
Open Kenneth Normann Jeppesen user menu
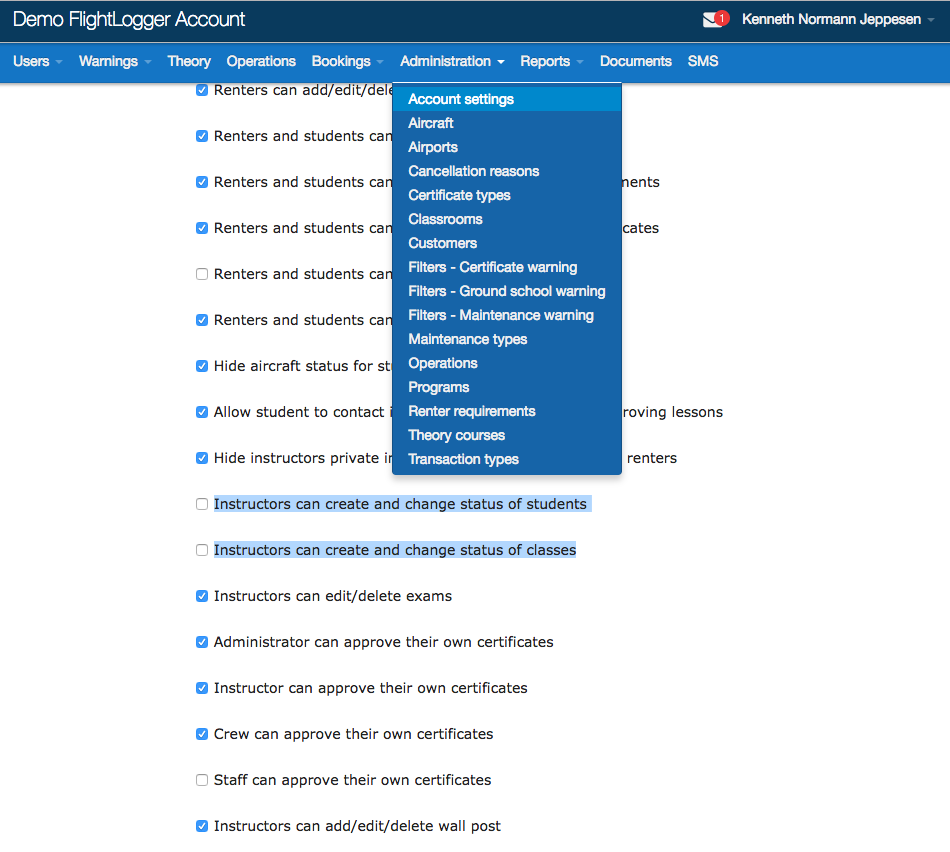(837, 19)
